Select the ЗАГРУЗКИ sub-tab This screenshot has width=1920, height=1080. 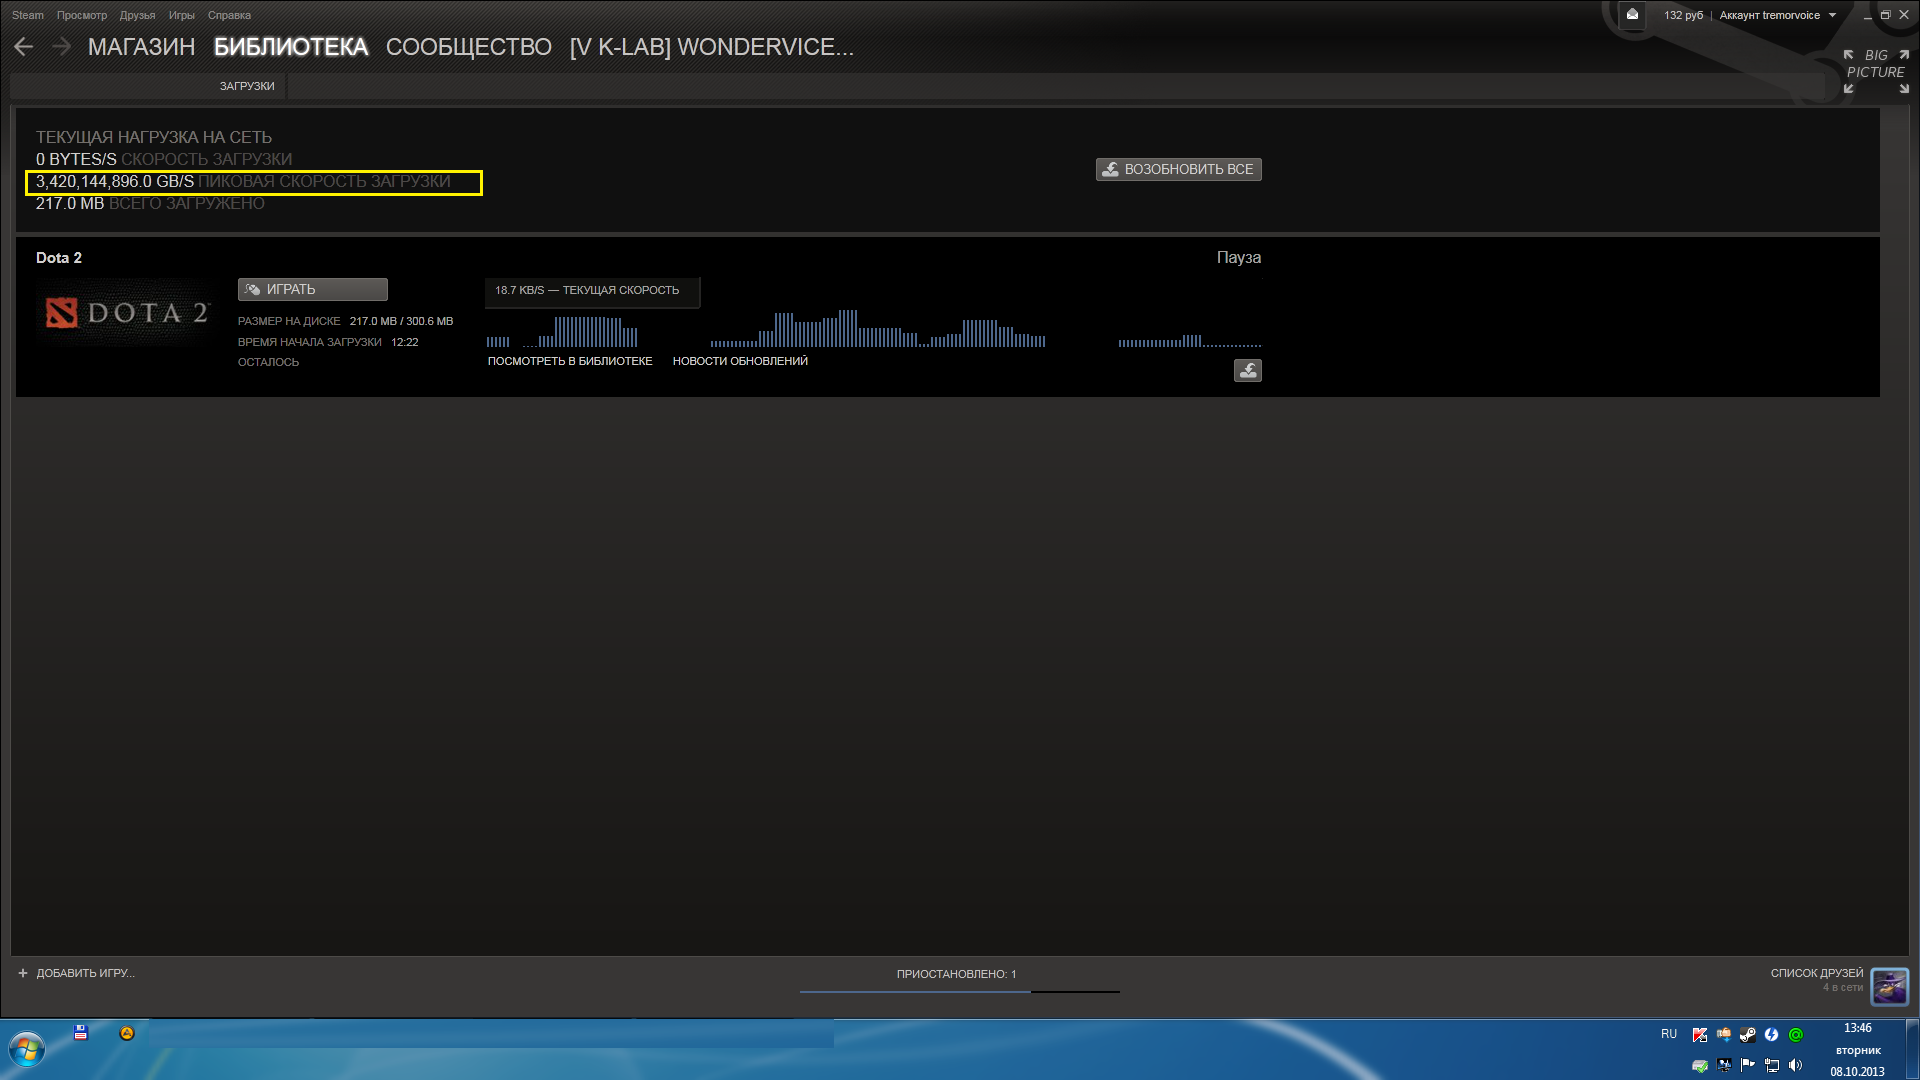(247, 86)
